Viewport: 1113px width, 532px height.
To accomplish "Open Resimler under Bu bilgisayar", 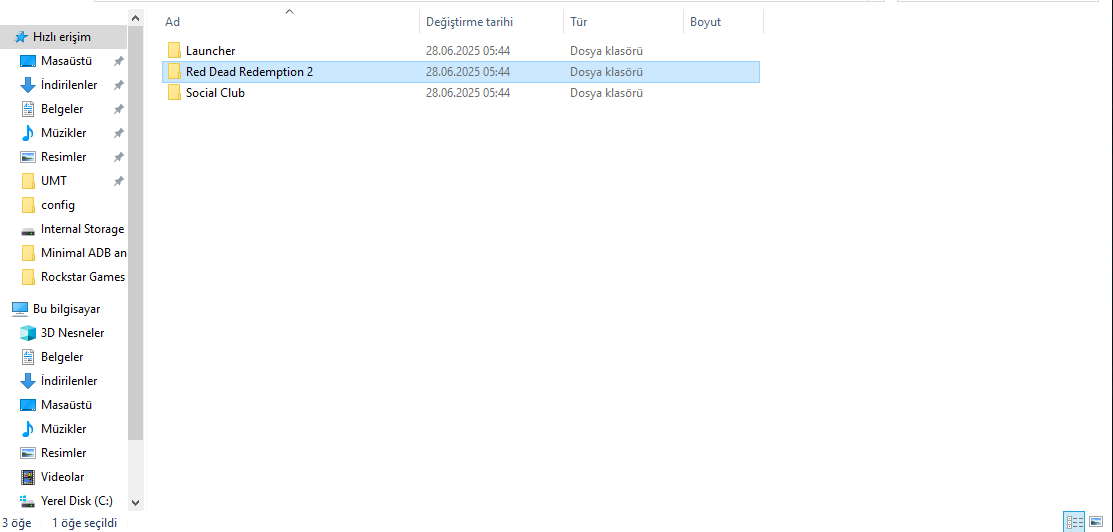I will tap(64, 452).
